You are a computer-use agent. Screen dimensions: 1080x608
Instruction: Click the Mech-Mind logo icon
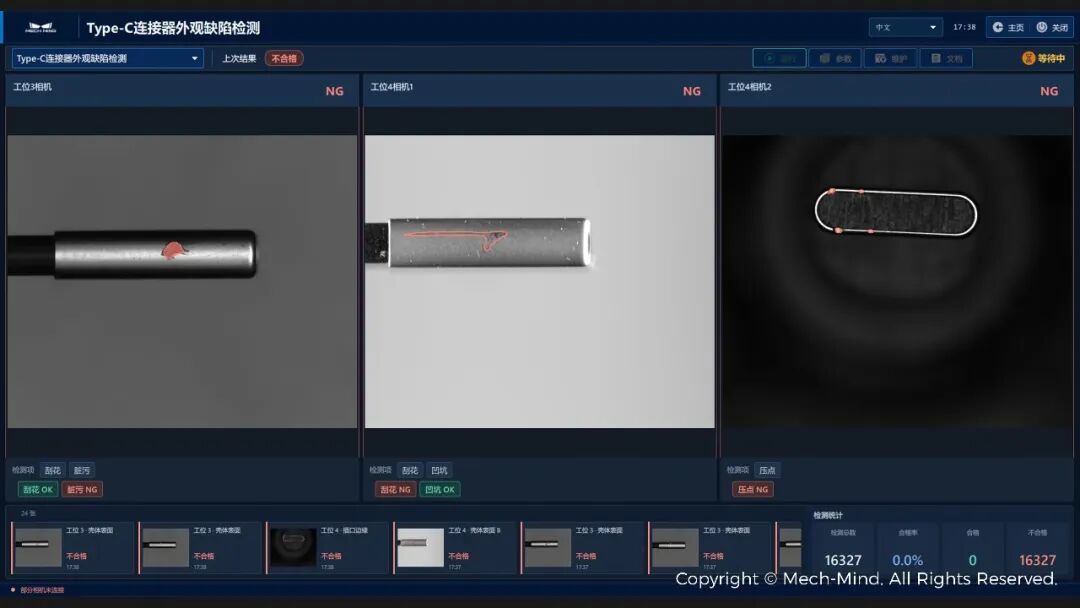[40, 28]
